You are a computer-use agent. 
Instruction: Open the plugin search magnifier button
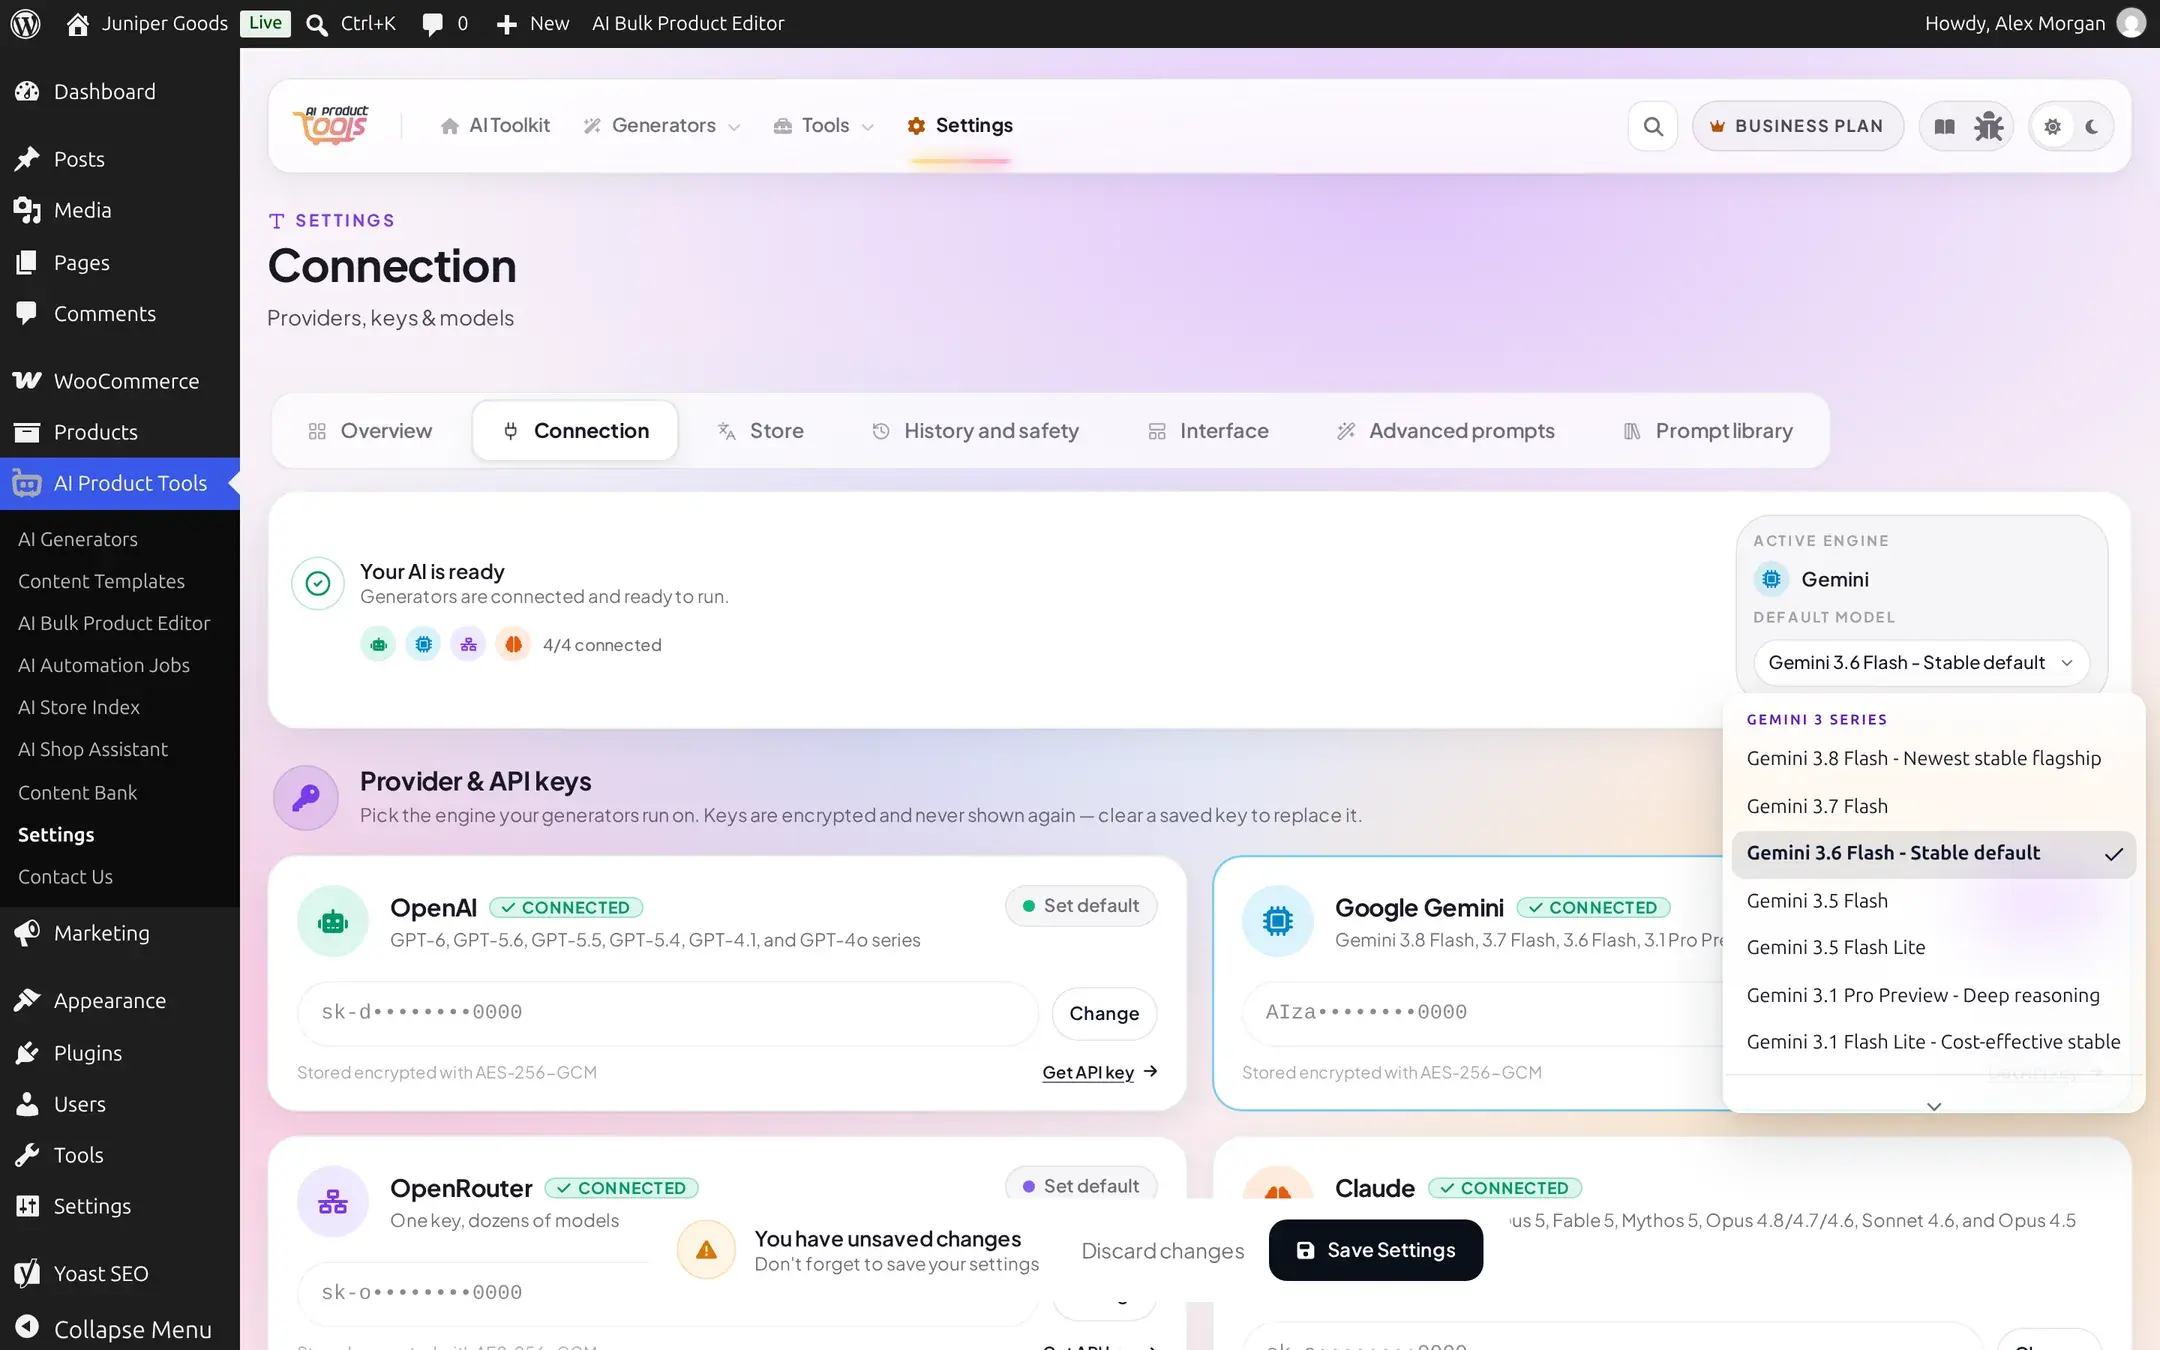[1653, 126]
